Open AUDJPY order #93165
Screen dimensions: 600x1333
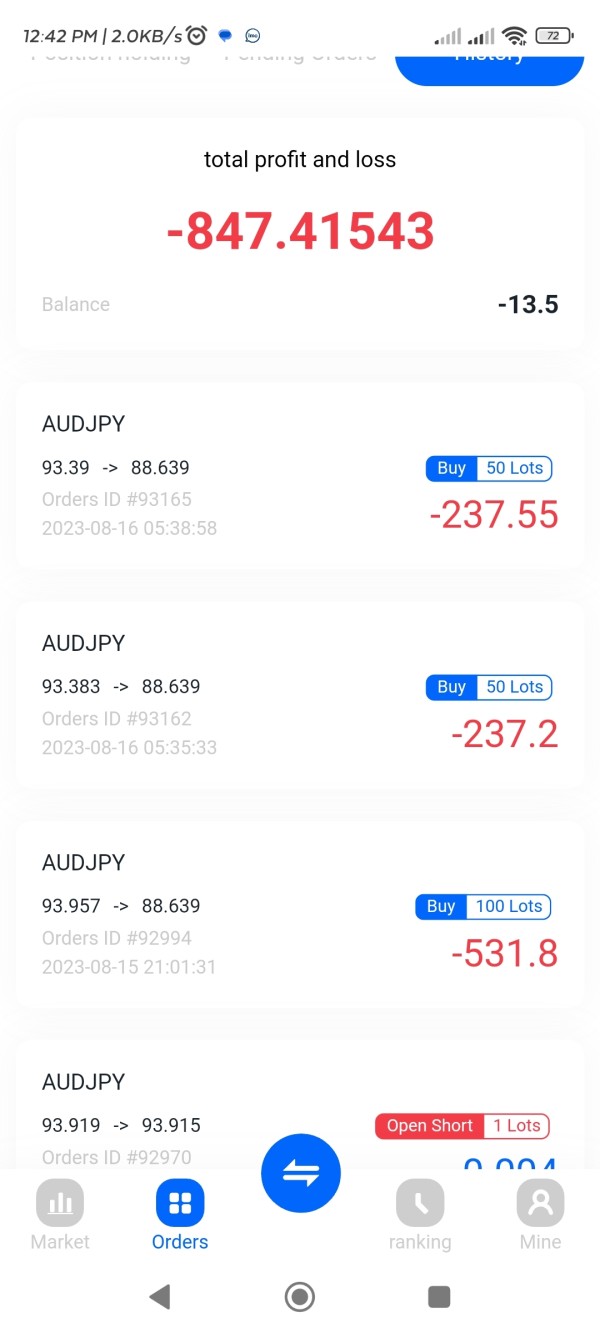coord(200,475)
